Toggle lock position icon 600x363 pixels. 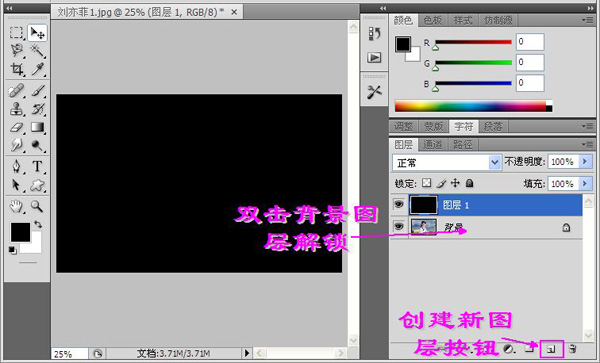point(455,183)
